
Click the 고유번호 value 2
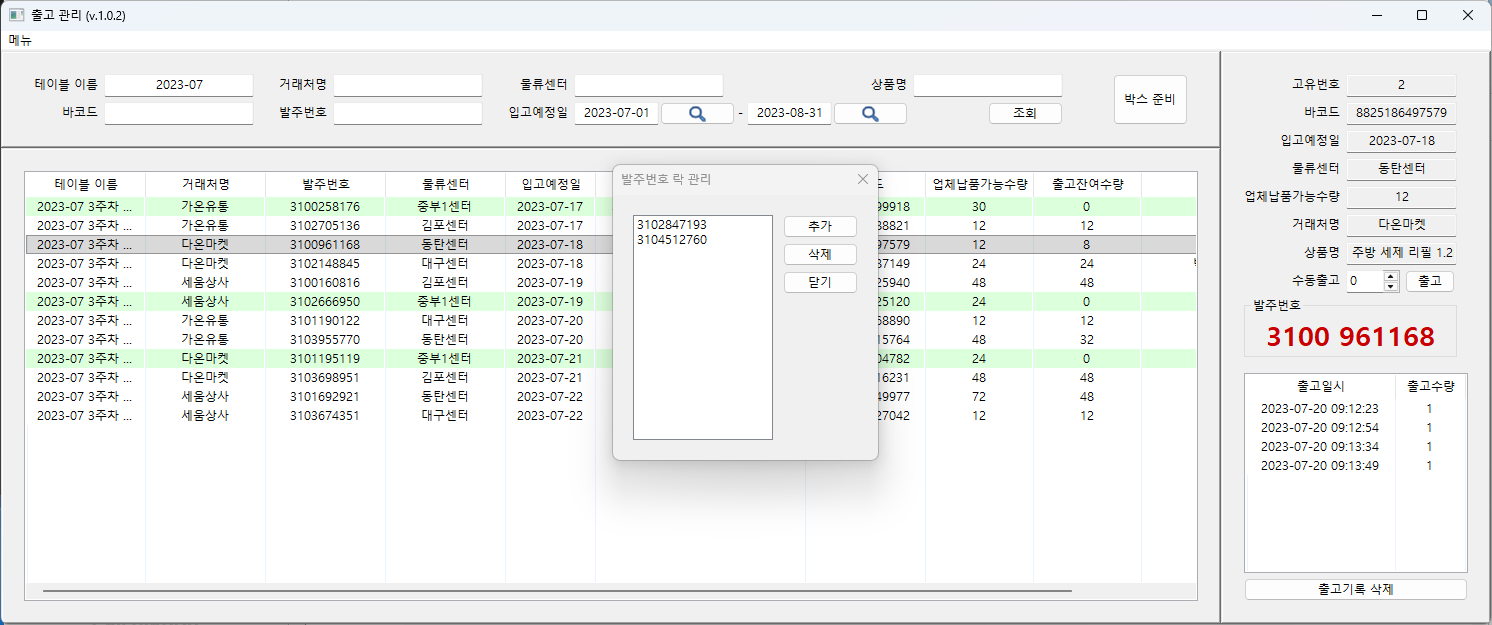(x=1401, y=85)
